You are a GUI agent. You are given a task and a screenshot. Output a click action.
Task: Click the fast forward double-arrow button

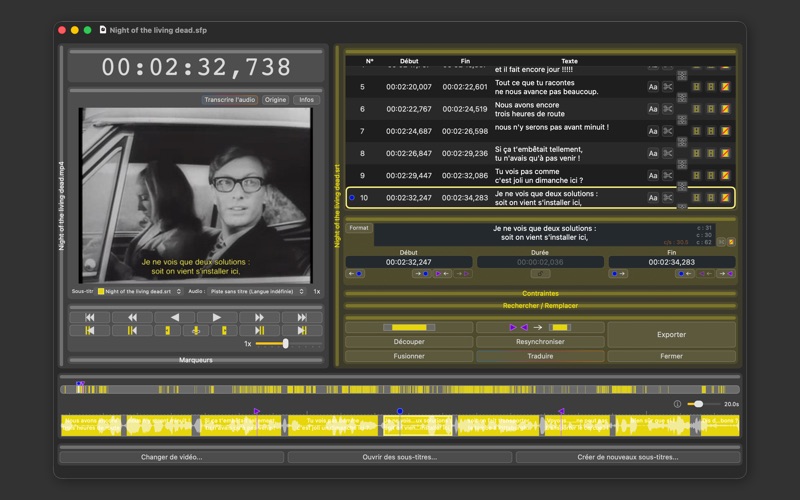click(x=259, y=317)
